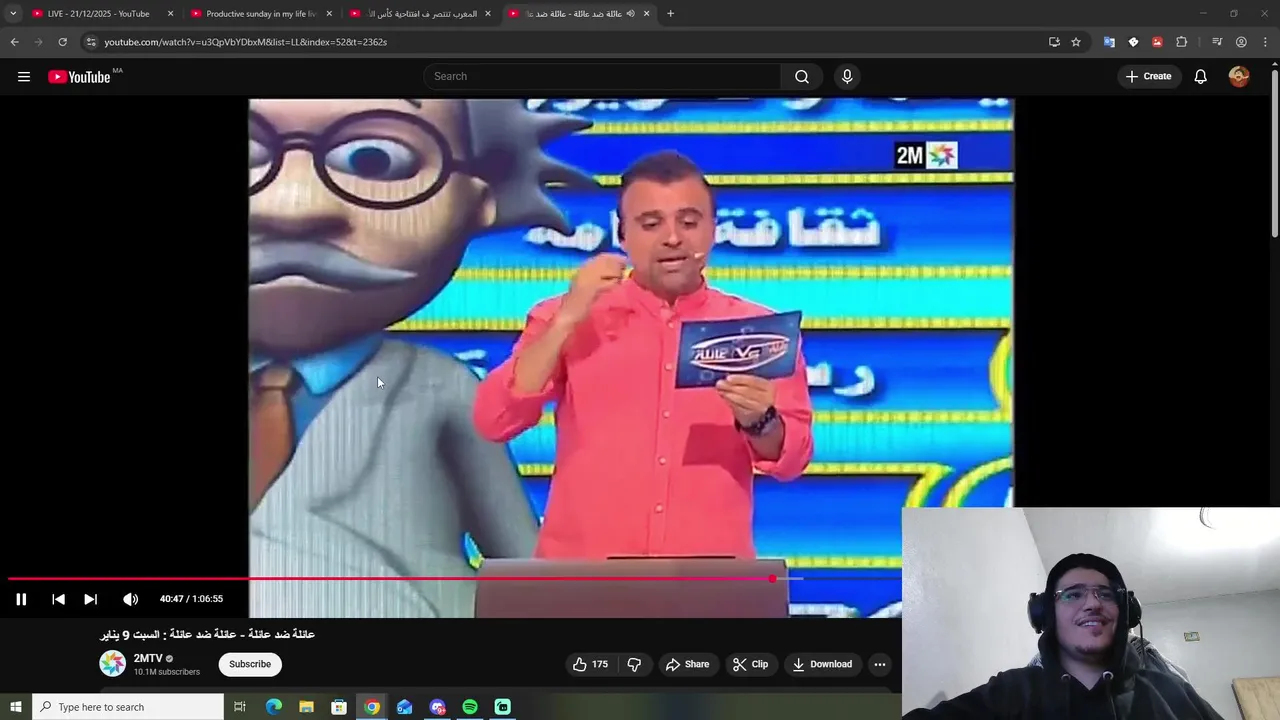Open the tab search dropdown arrow
Viewport: 1280px width, 720px height.
click(x=12, y=14)
